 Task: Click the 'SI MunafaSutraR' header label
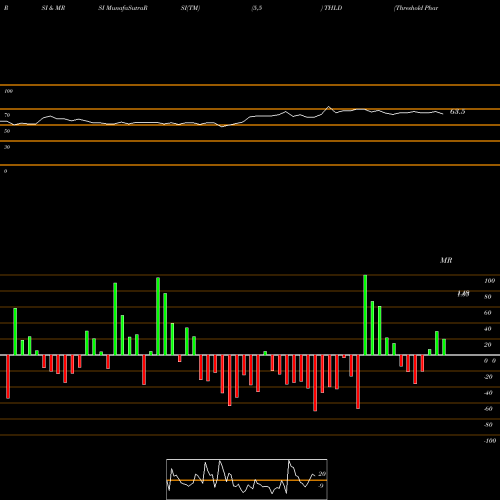(123, 8)
